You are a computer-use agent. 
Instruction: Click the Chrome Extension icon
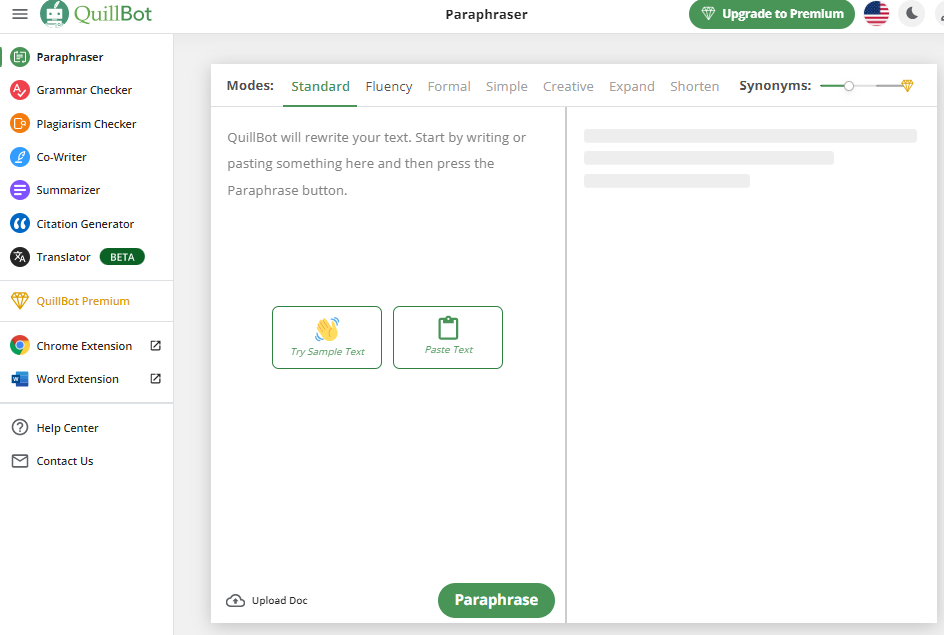tap(20, 345)
